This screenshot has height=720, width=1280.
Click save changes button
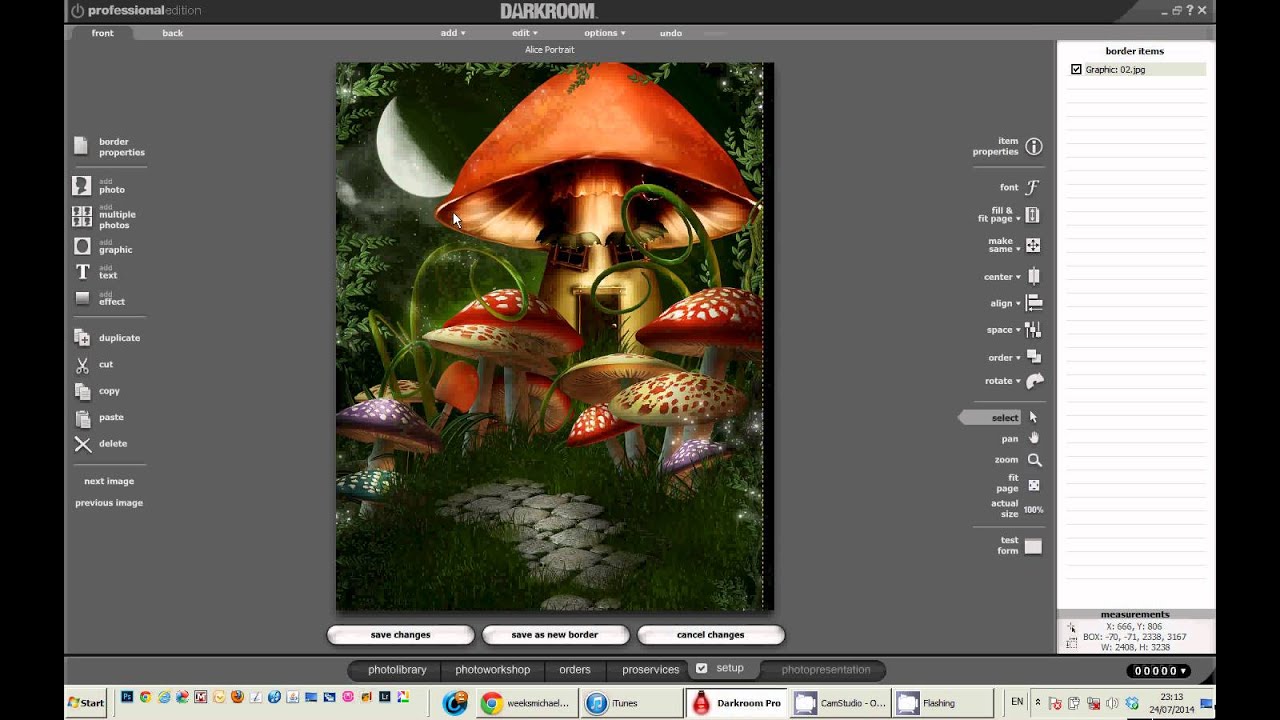pyautogui.click(x=400, y=635)
